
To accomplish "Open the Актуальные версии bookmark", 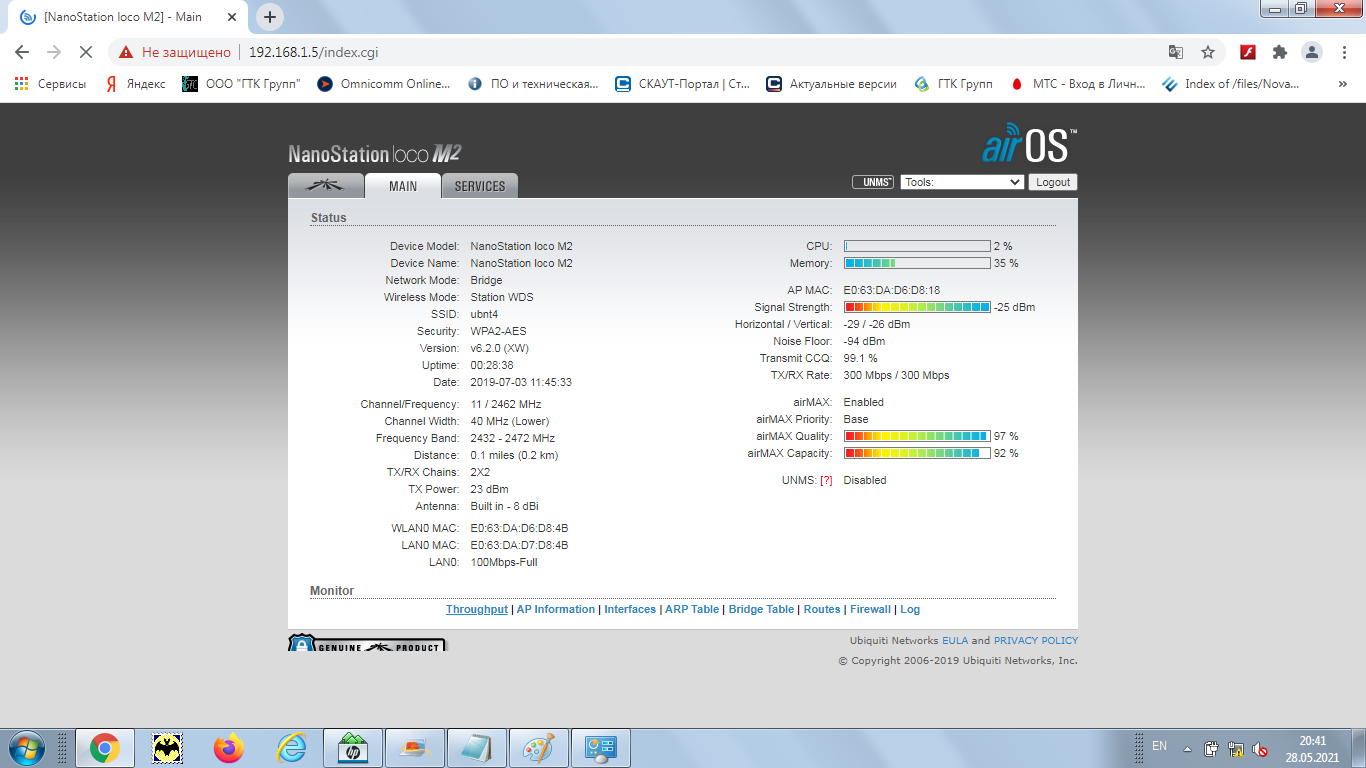I will click(x=832, y=84).
